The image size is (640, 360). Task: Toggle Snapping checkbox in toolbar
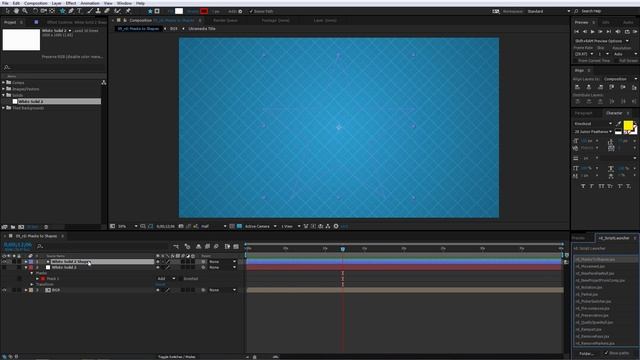coord(251,11)
